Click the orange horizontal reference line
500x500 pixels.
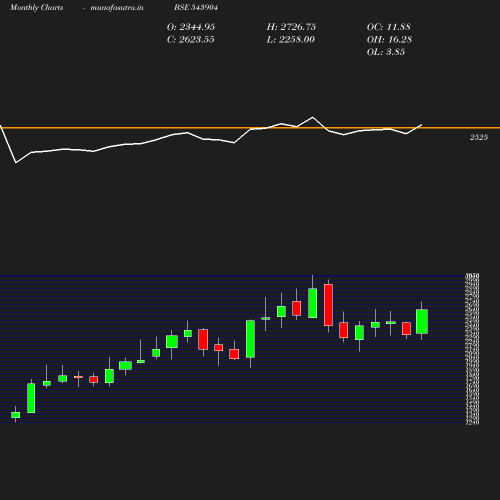click(250, 128)
